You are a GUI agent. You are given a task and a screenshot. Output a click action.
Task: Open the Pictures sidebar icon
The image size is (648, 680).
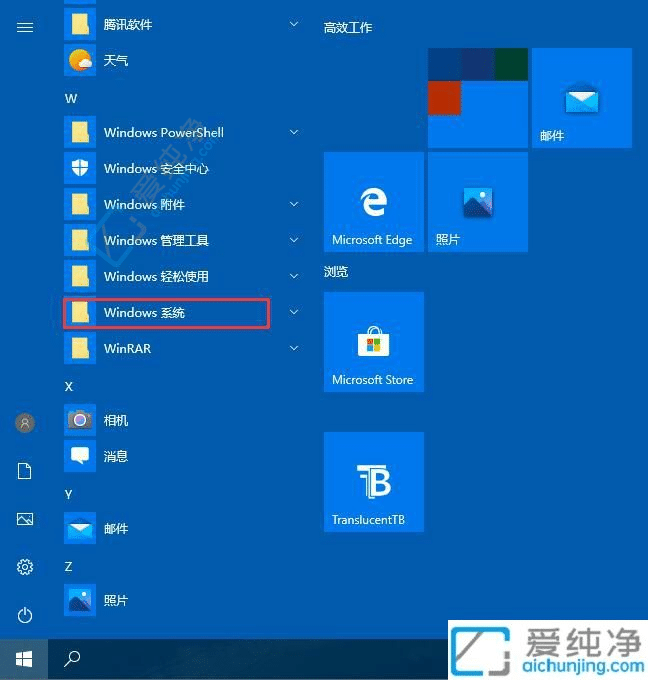[x=25, y=519]
